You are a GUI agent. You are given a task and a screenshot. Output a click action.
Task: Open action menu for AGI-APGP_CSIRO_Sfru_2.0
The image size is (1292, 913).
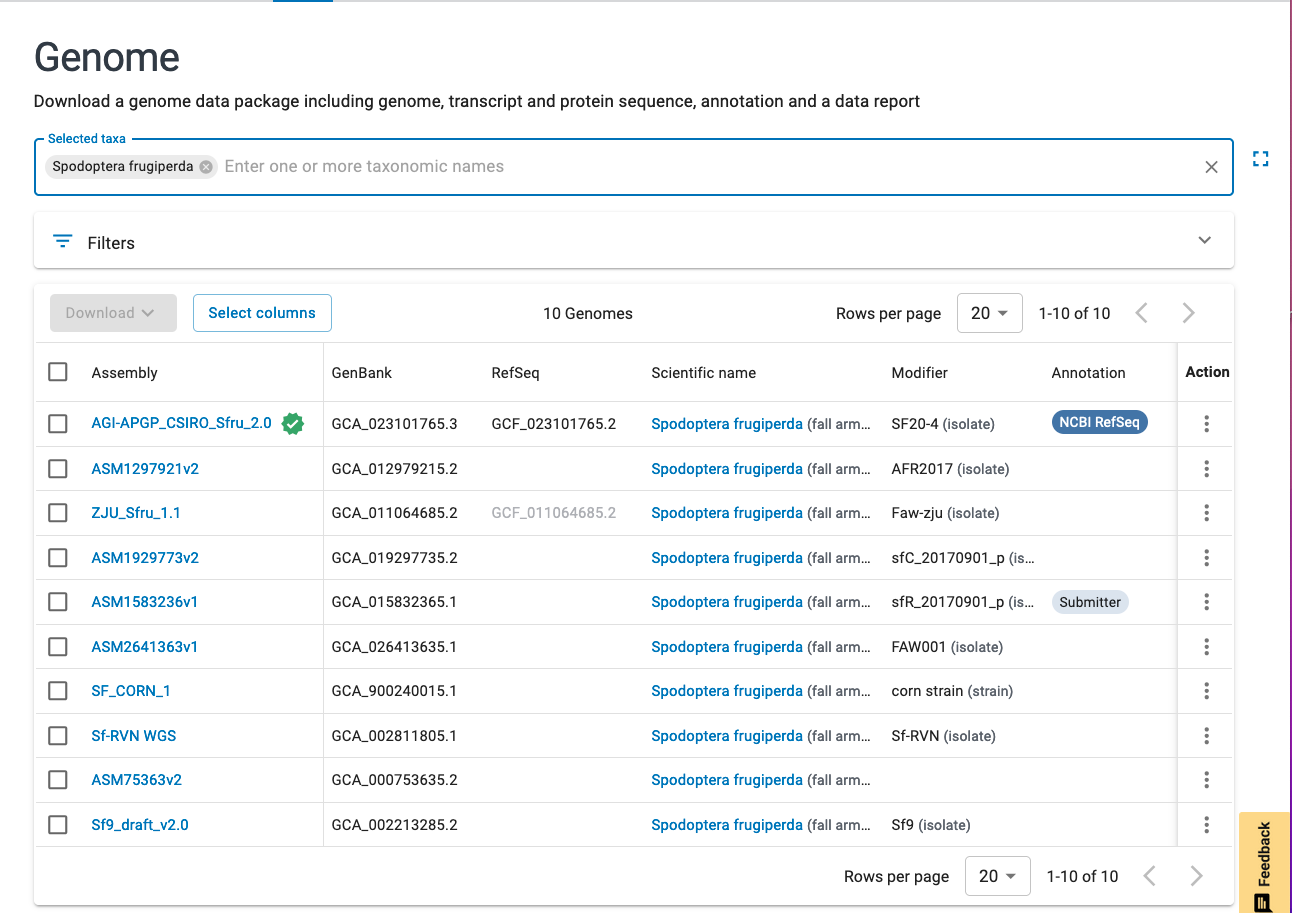(x=1206, y=424)
